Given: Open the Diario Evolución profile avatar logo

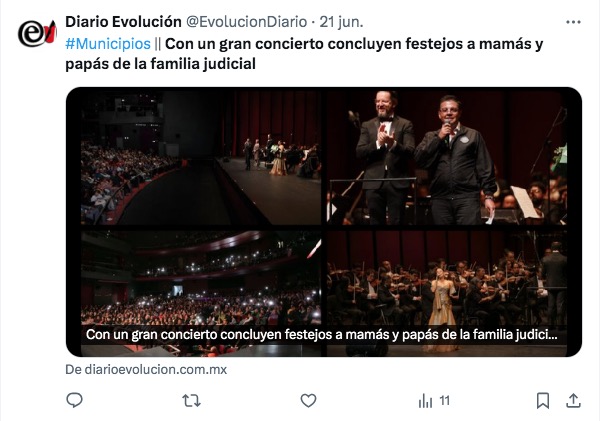Looking at the screenshot, I should 37,34.
